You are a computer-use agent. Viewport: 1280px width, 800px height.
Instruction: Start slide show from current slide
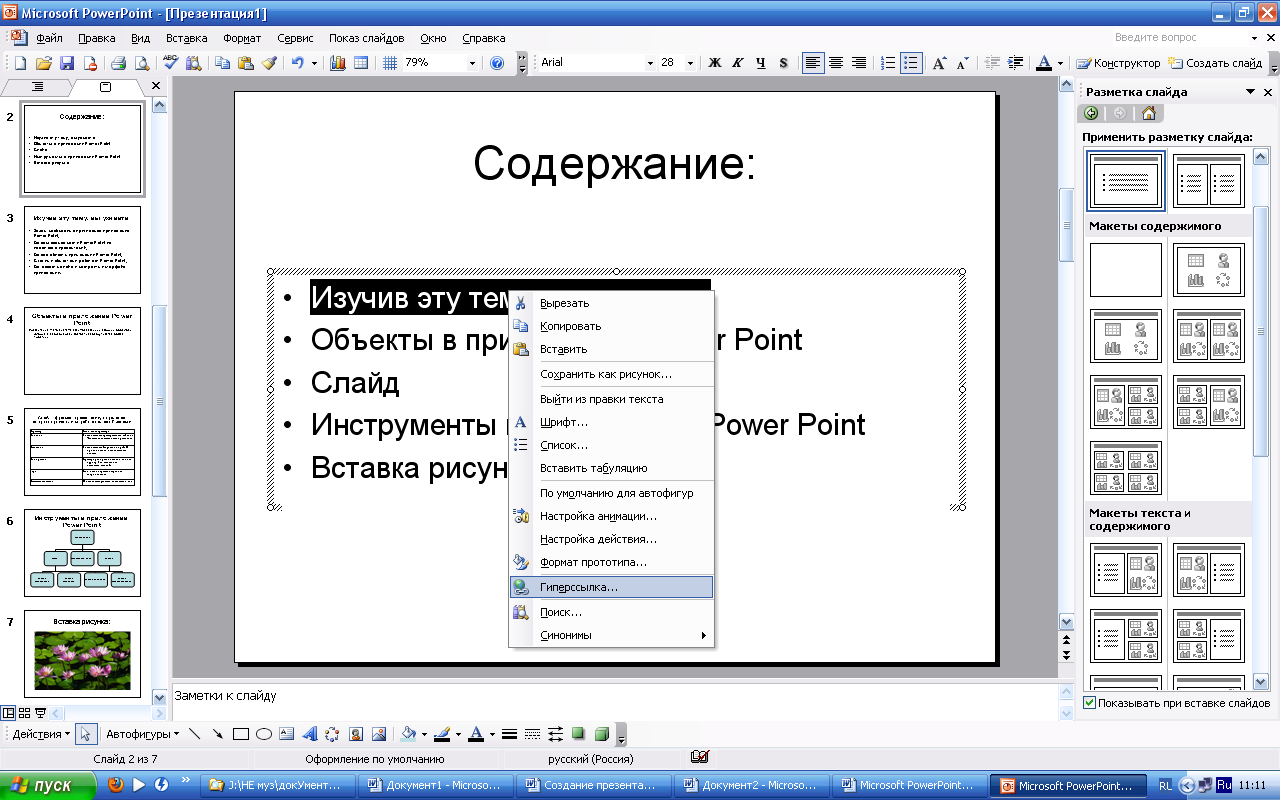41,713
